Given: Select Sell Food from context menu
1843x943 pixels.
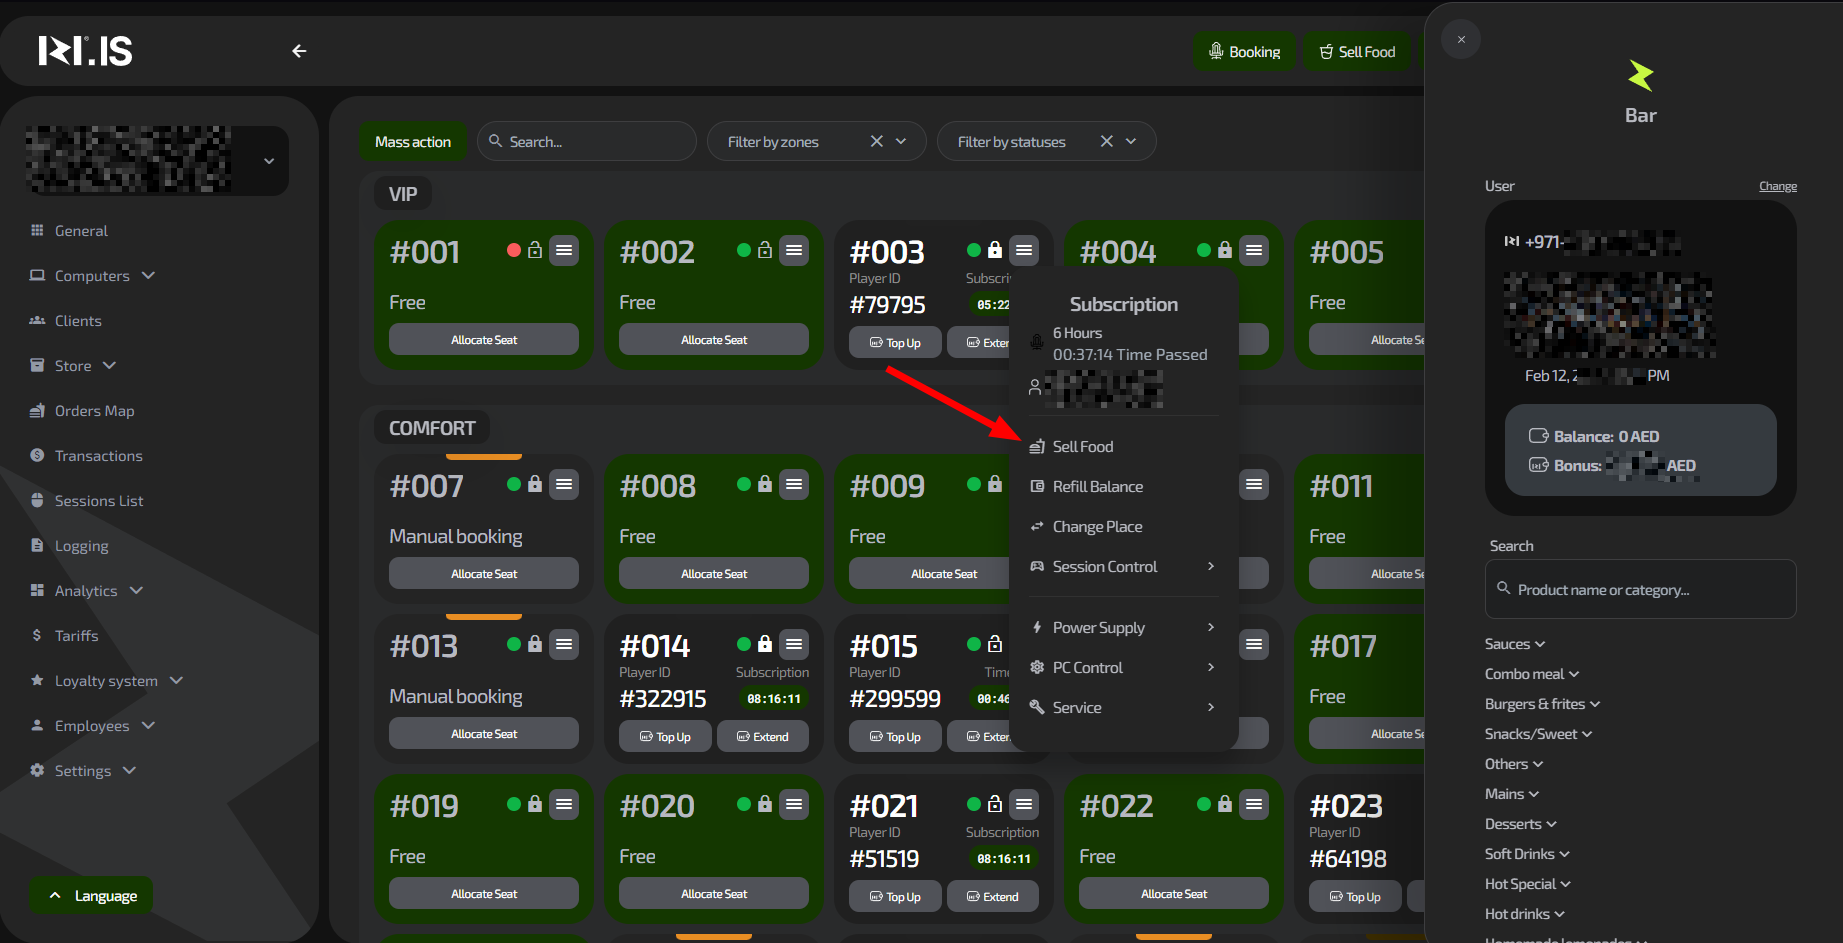Looking at the screenshot, I should pos(1082,447).
